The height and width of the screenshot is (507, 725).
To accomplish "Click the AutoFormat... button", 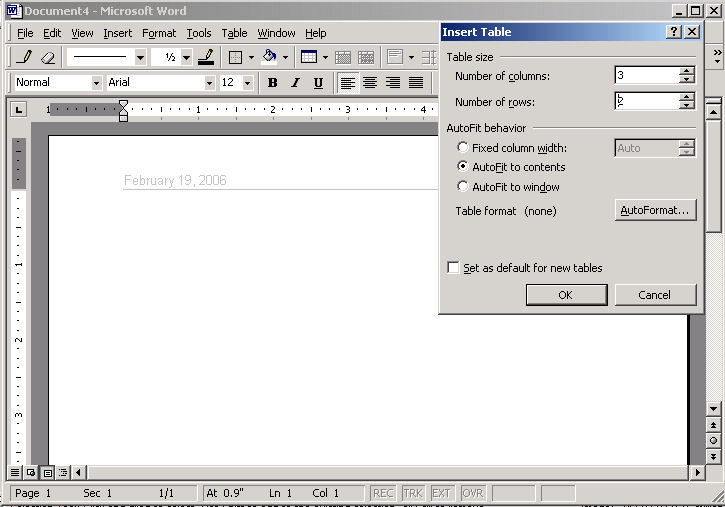I will (x=655, y=211).
